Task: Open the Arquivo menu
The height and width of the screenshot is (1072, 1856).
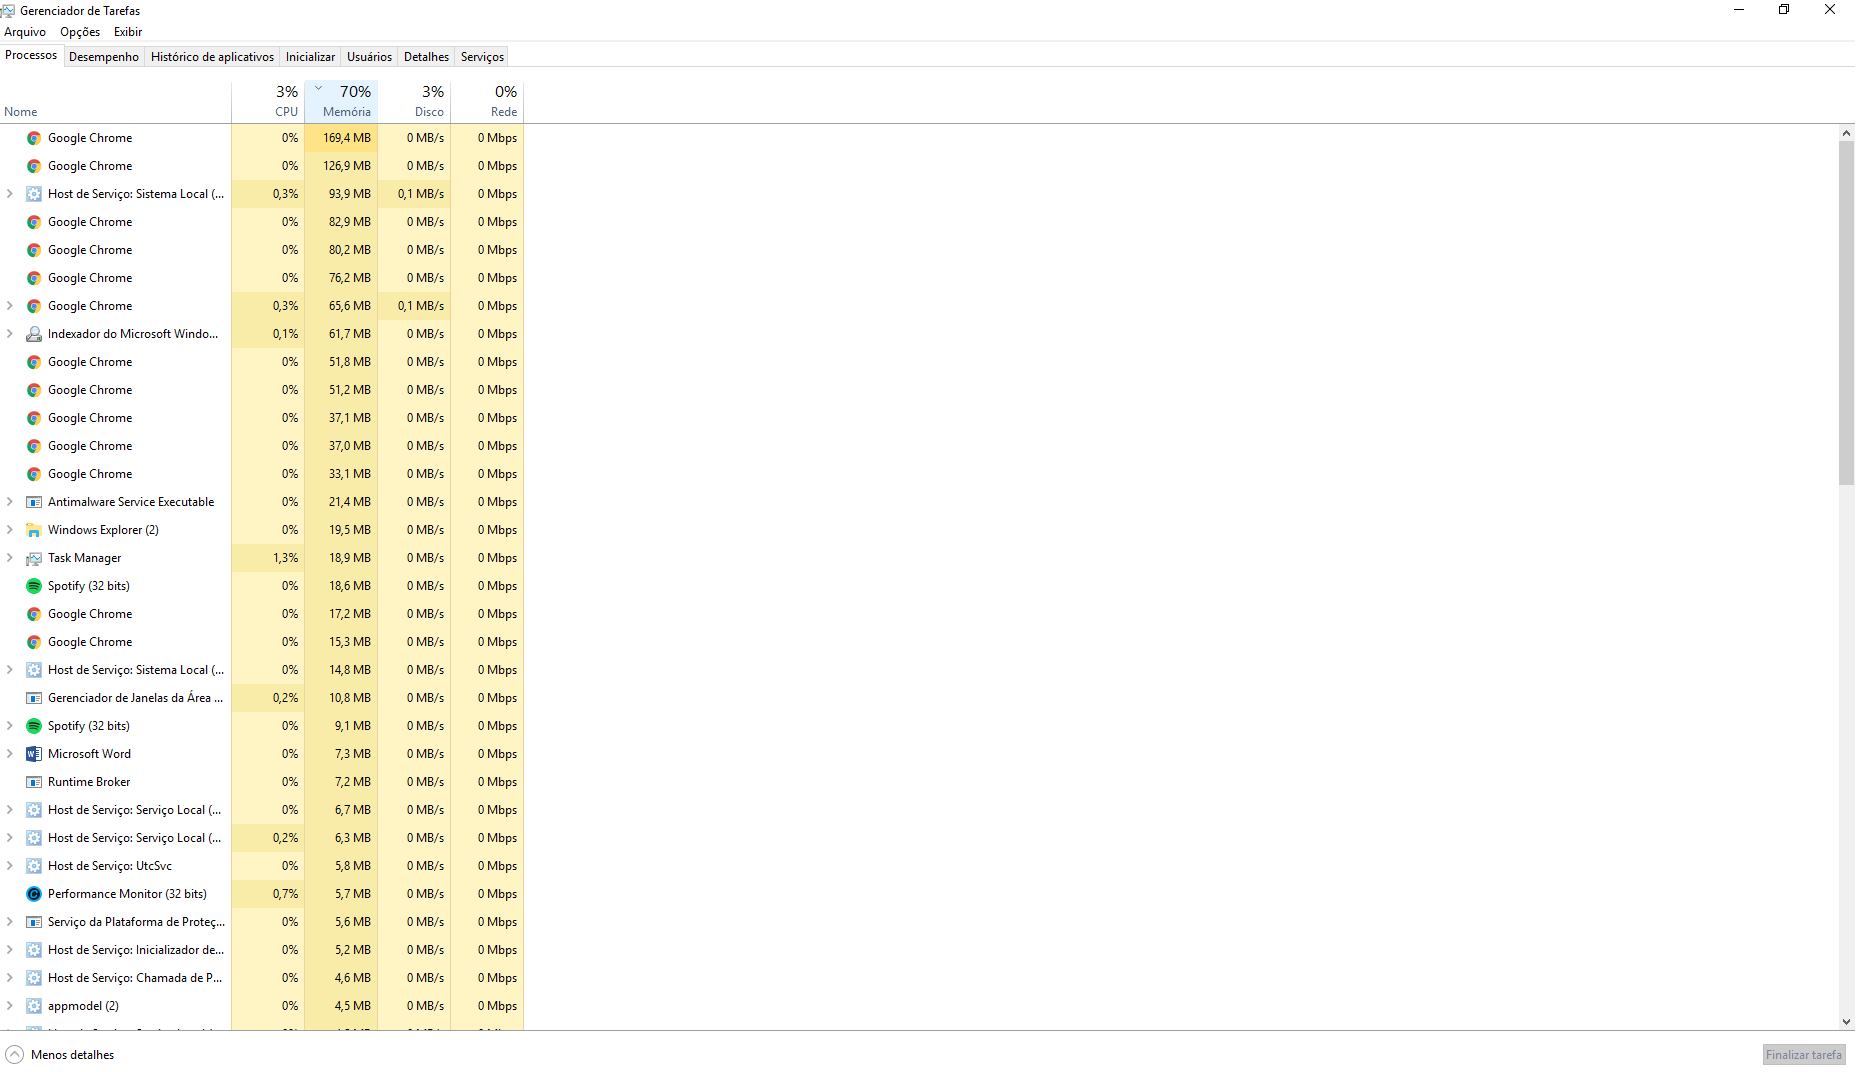Action: (25, 32)
